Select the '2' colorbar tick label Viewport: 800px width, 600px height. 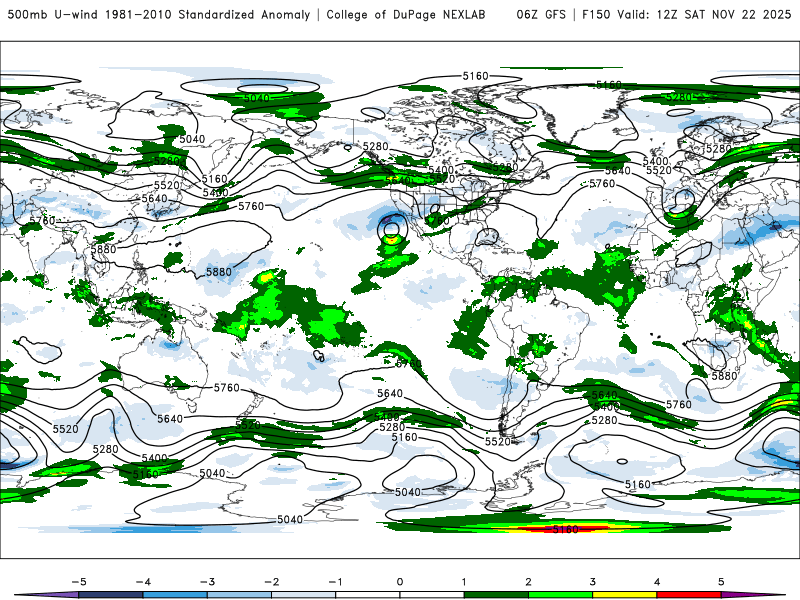pyautogui.click(x=529, y=582)
